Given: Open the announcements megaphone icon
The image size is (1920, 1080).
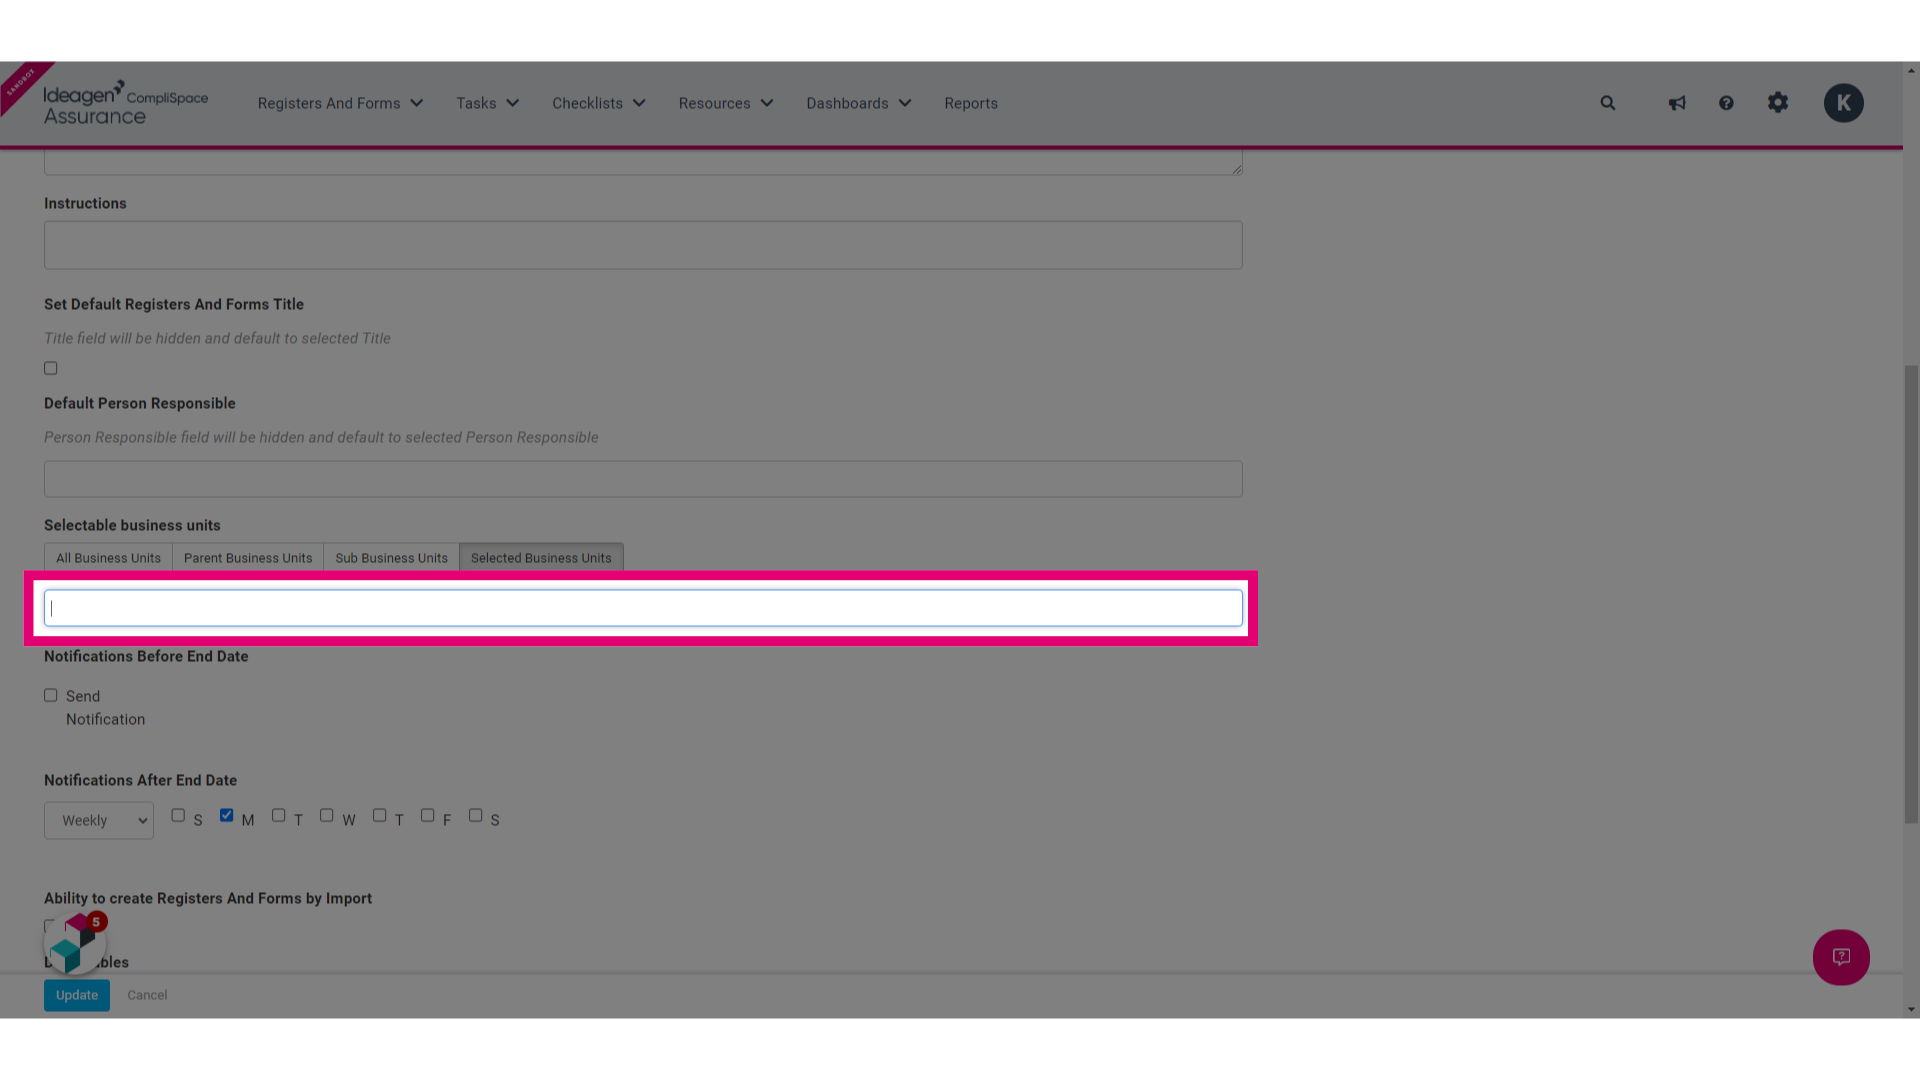Looking at the screenshot, I should (x=1677, y=103).
